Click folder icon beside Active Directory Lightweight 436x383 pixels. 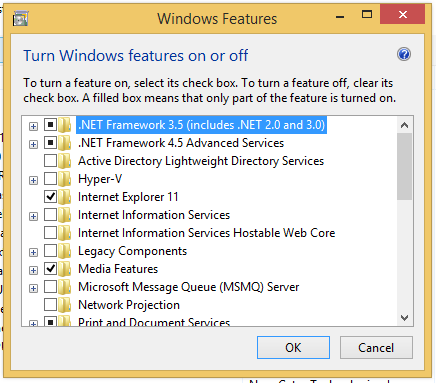64,161
